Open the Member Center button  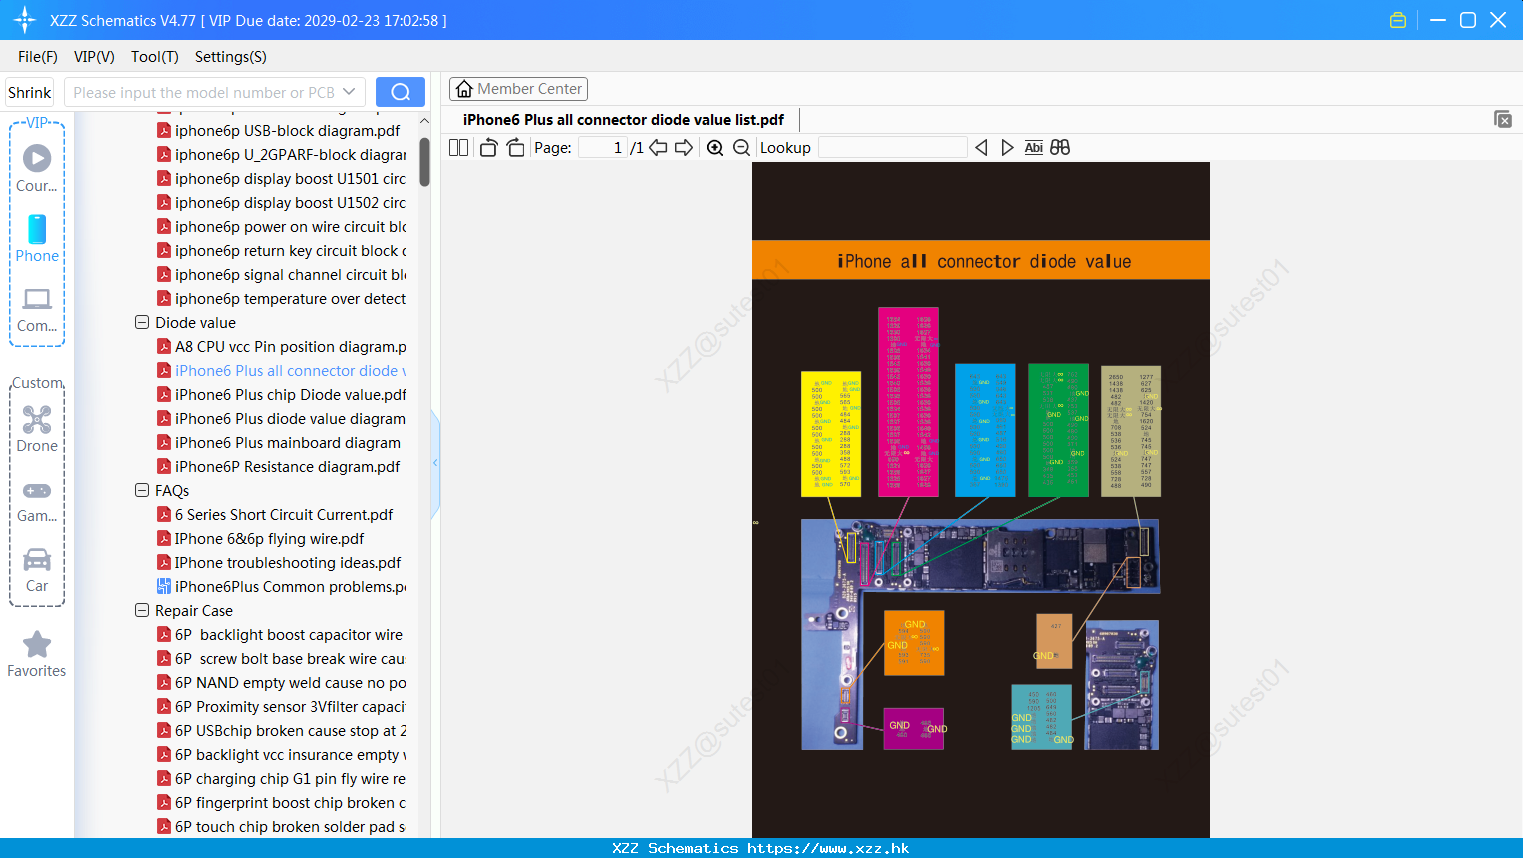click(x=518, y=89)
